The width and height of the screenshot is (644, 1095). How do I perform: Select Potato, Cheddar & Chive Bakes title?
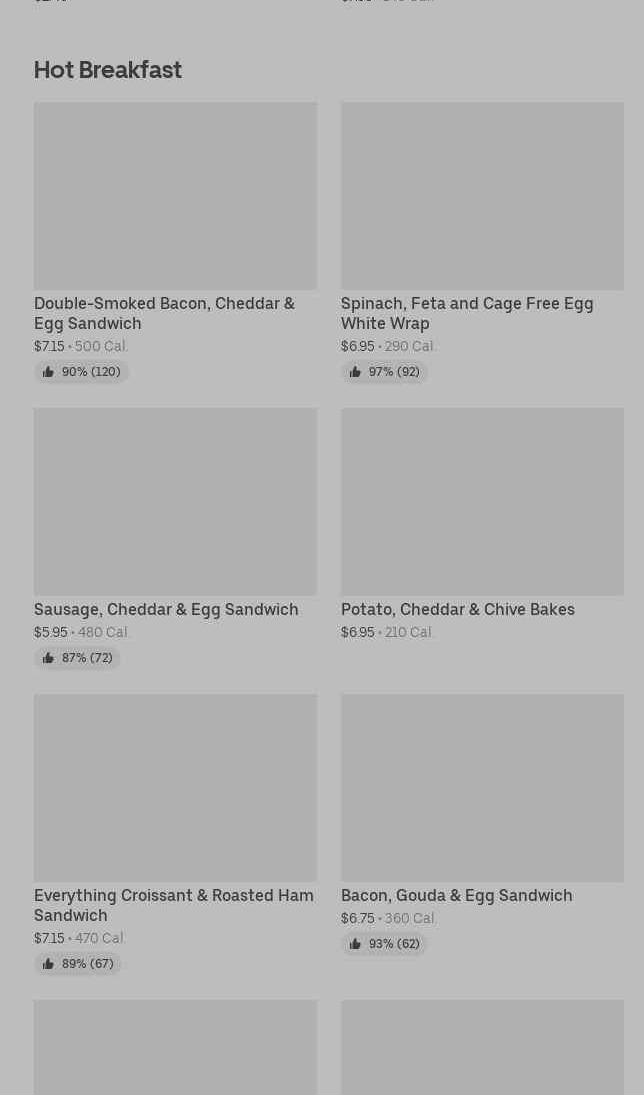click(x=458, y=610)
